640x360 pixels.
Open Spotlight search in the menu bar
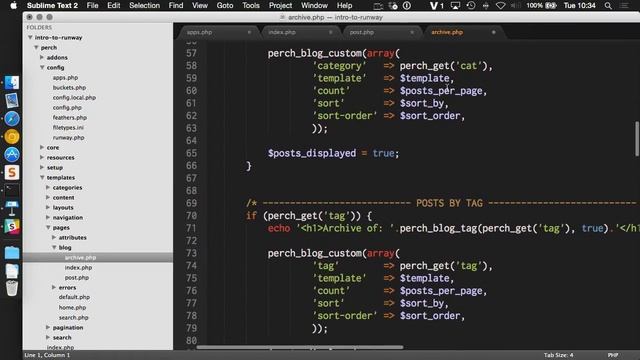tap(608, 5)
